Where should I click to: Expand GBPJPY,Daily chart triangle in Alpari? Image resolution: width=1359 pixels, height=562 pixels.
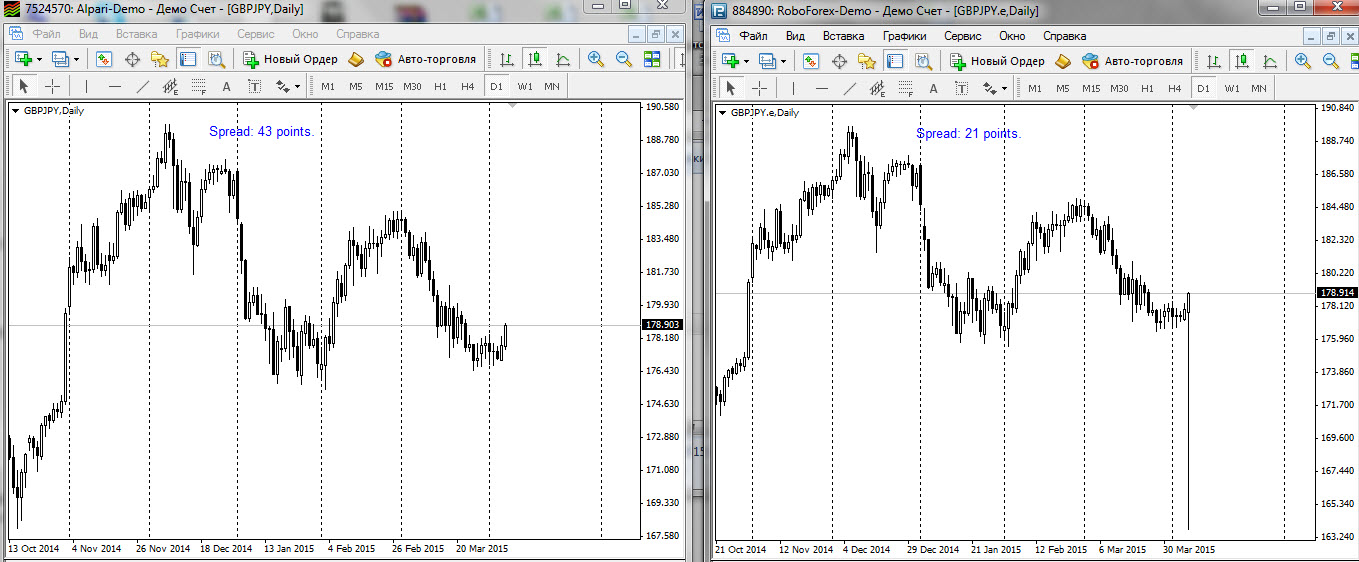click(x=15, y=111)
